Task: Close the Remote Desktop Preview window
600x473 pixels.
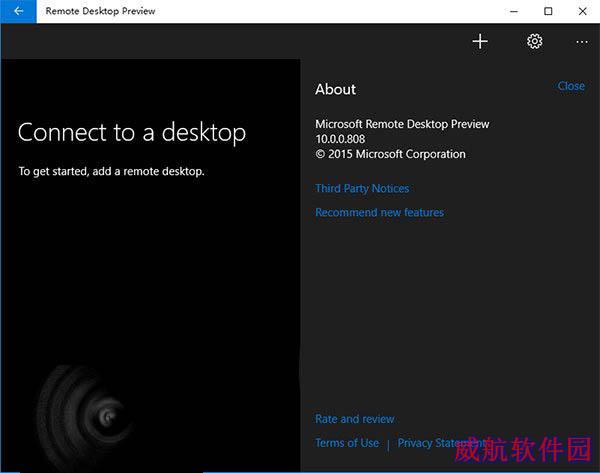Action: pos(582,11)
